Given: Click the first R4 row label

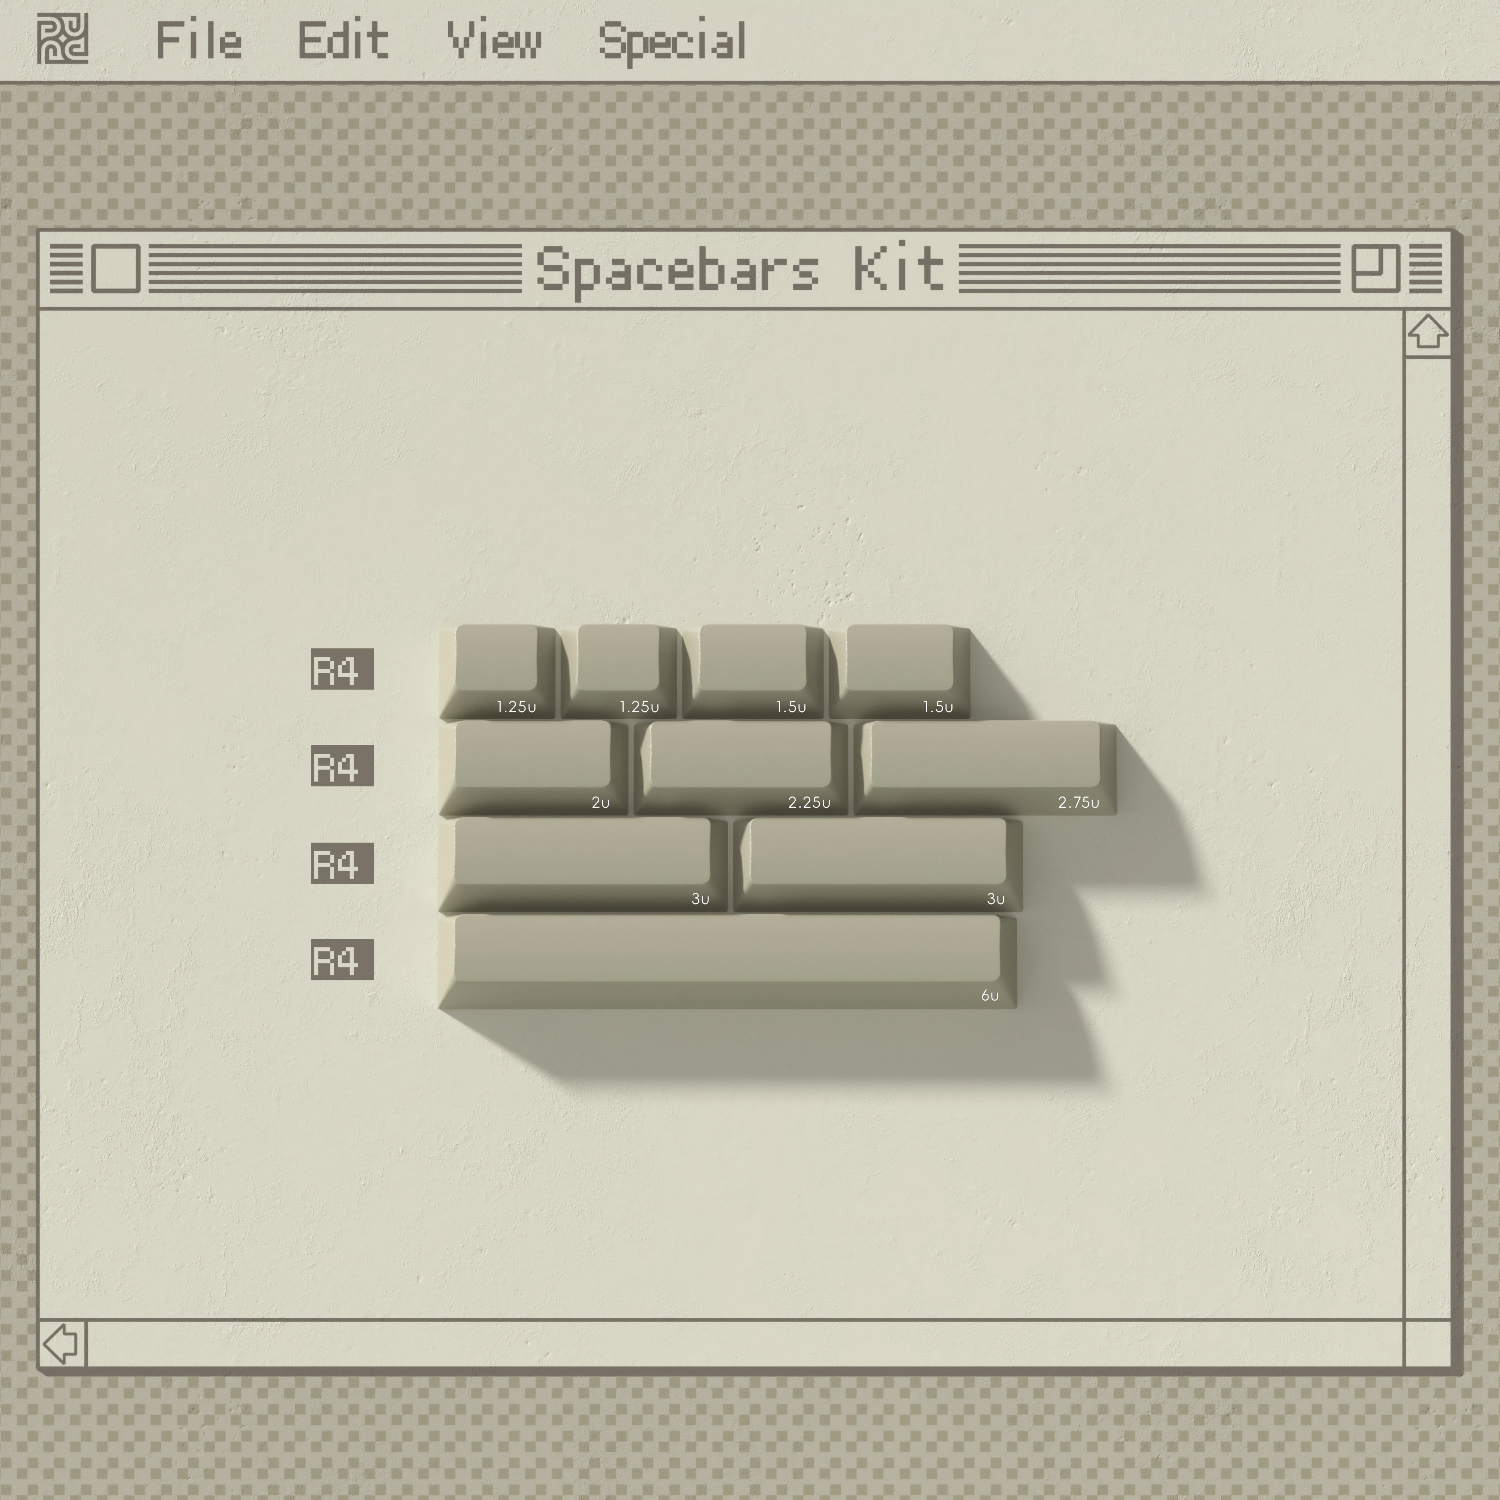Looking at the screenshot, I should point(342,669).
